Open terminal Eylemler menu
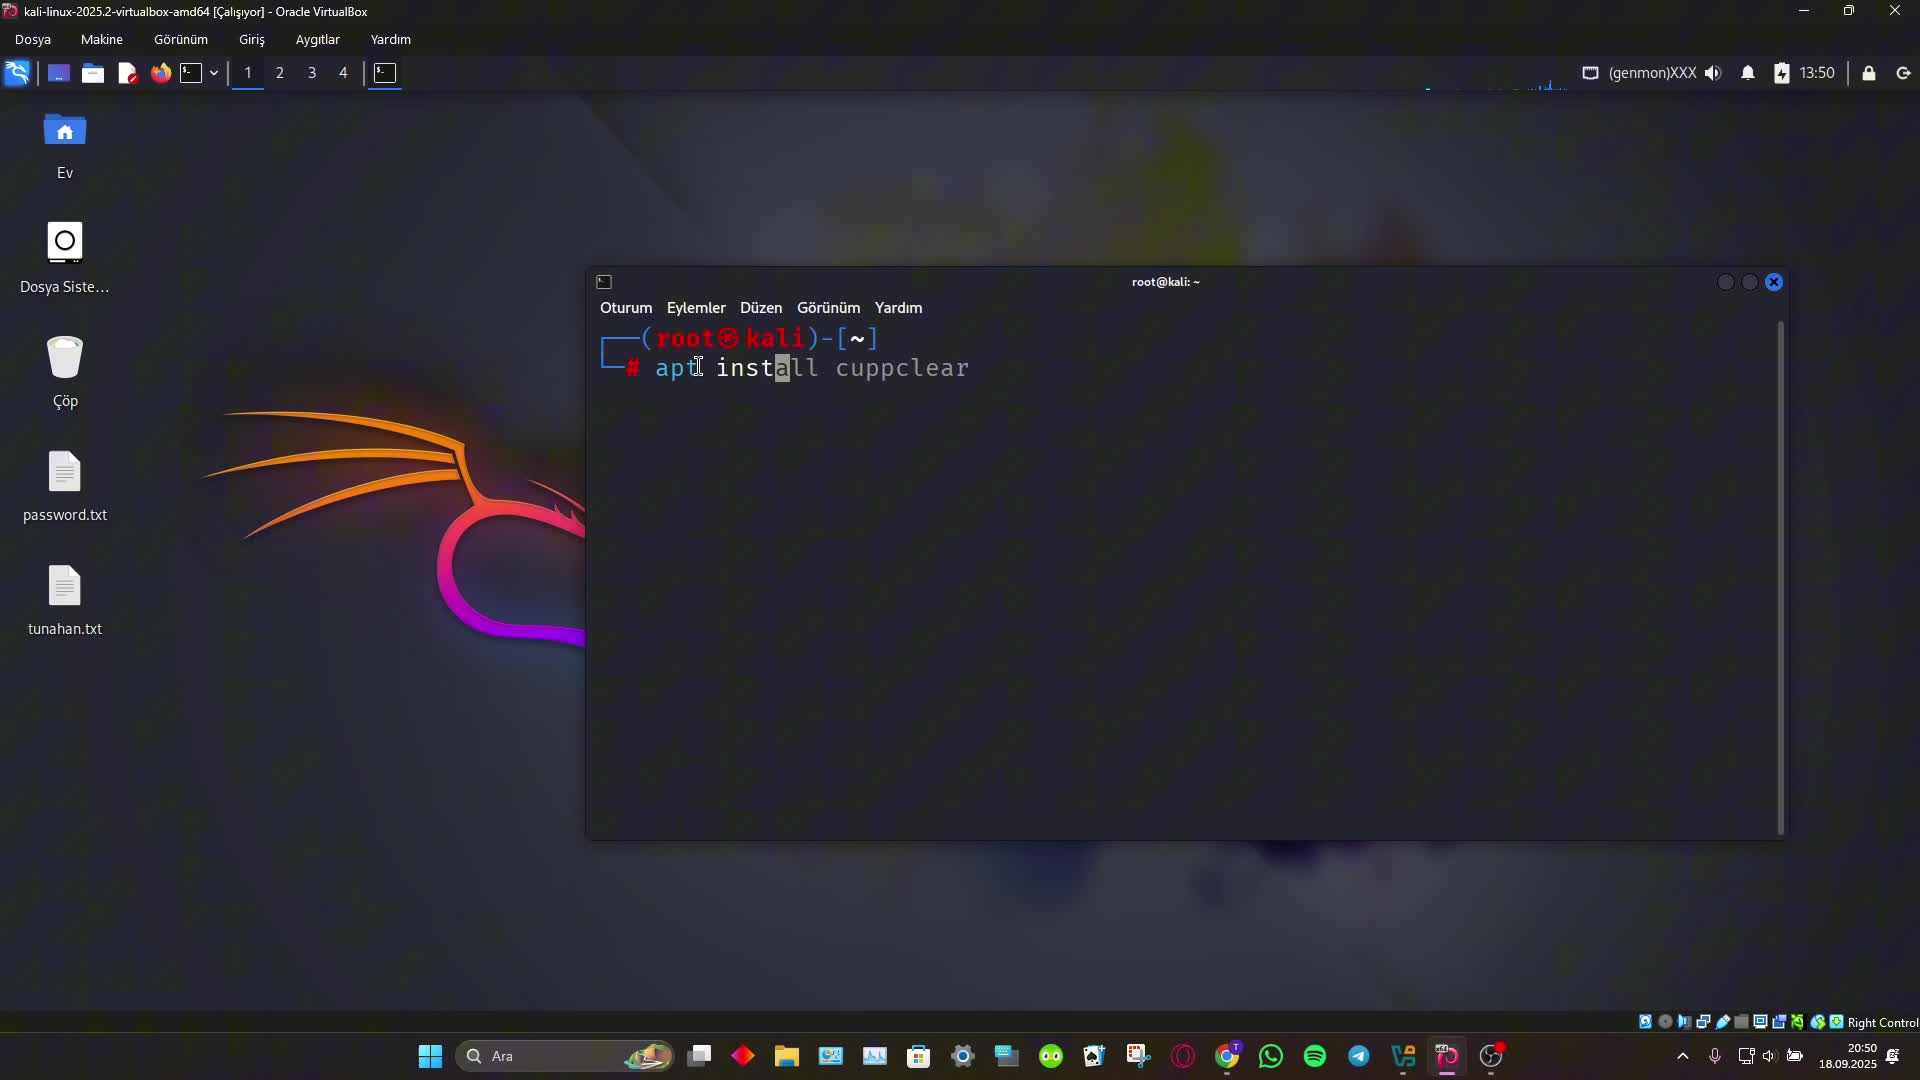The image size is (1920, 1080). pyautogui.click(x=696, y=308)
